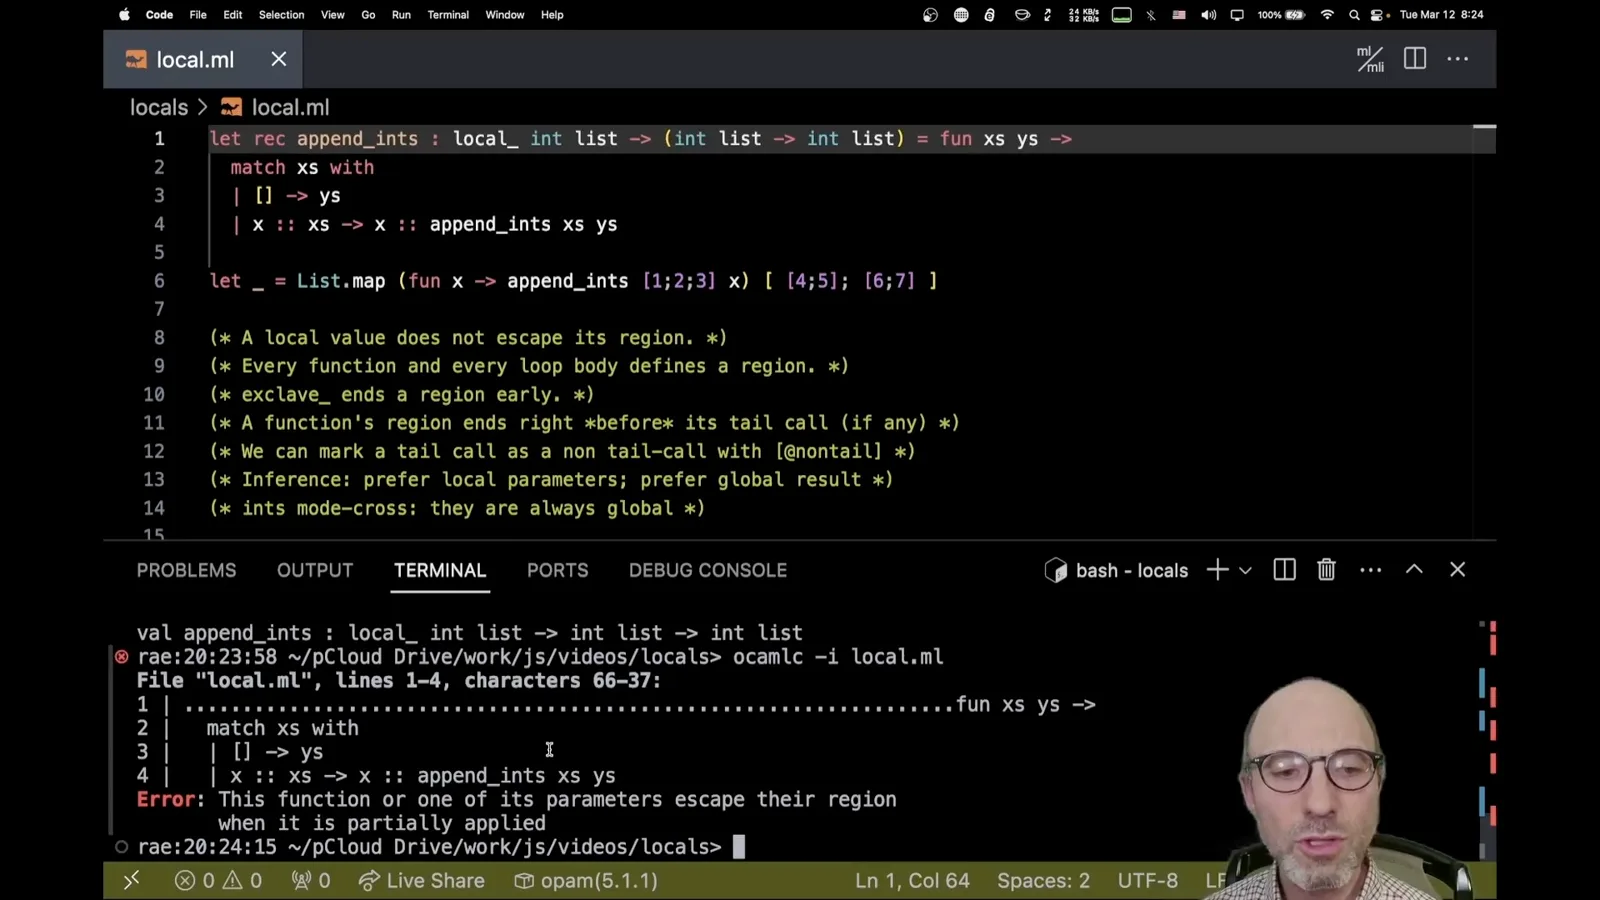This screenshot has width=1600, height=900.
Task: Switch to the PORTS panel tab
Action: pos(557,570)
